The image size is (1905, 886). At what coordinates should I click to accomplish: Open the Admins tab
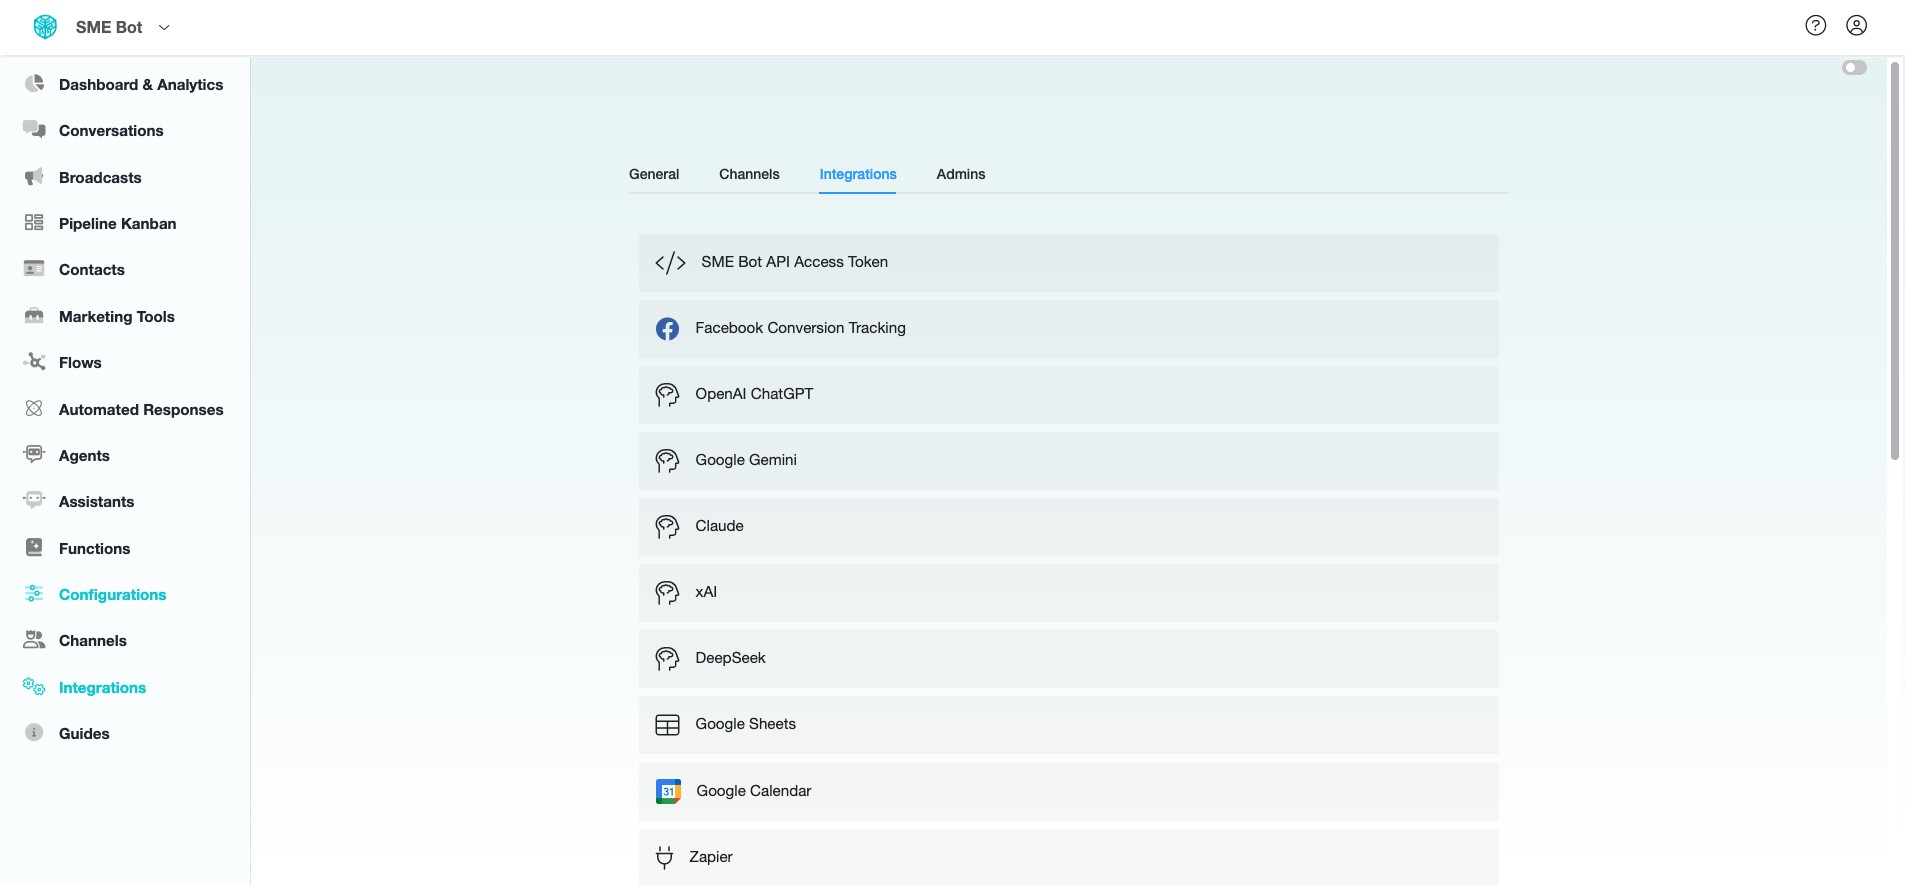tap(961, 174)
